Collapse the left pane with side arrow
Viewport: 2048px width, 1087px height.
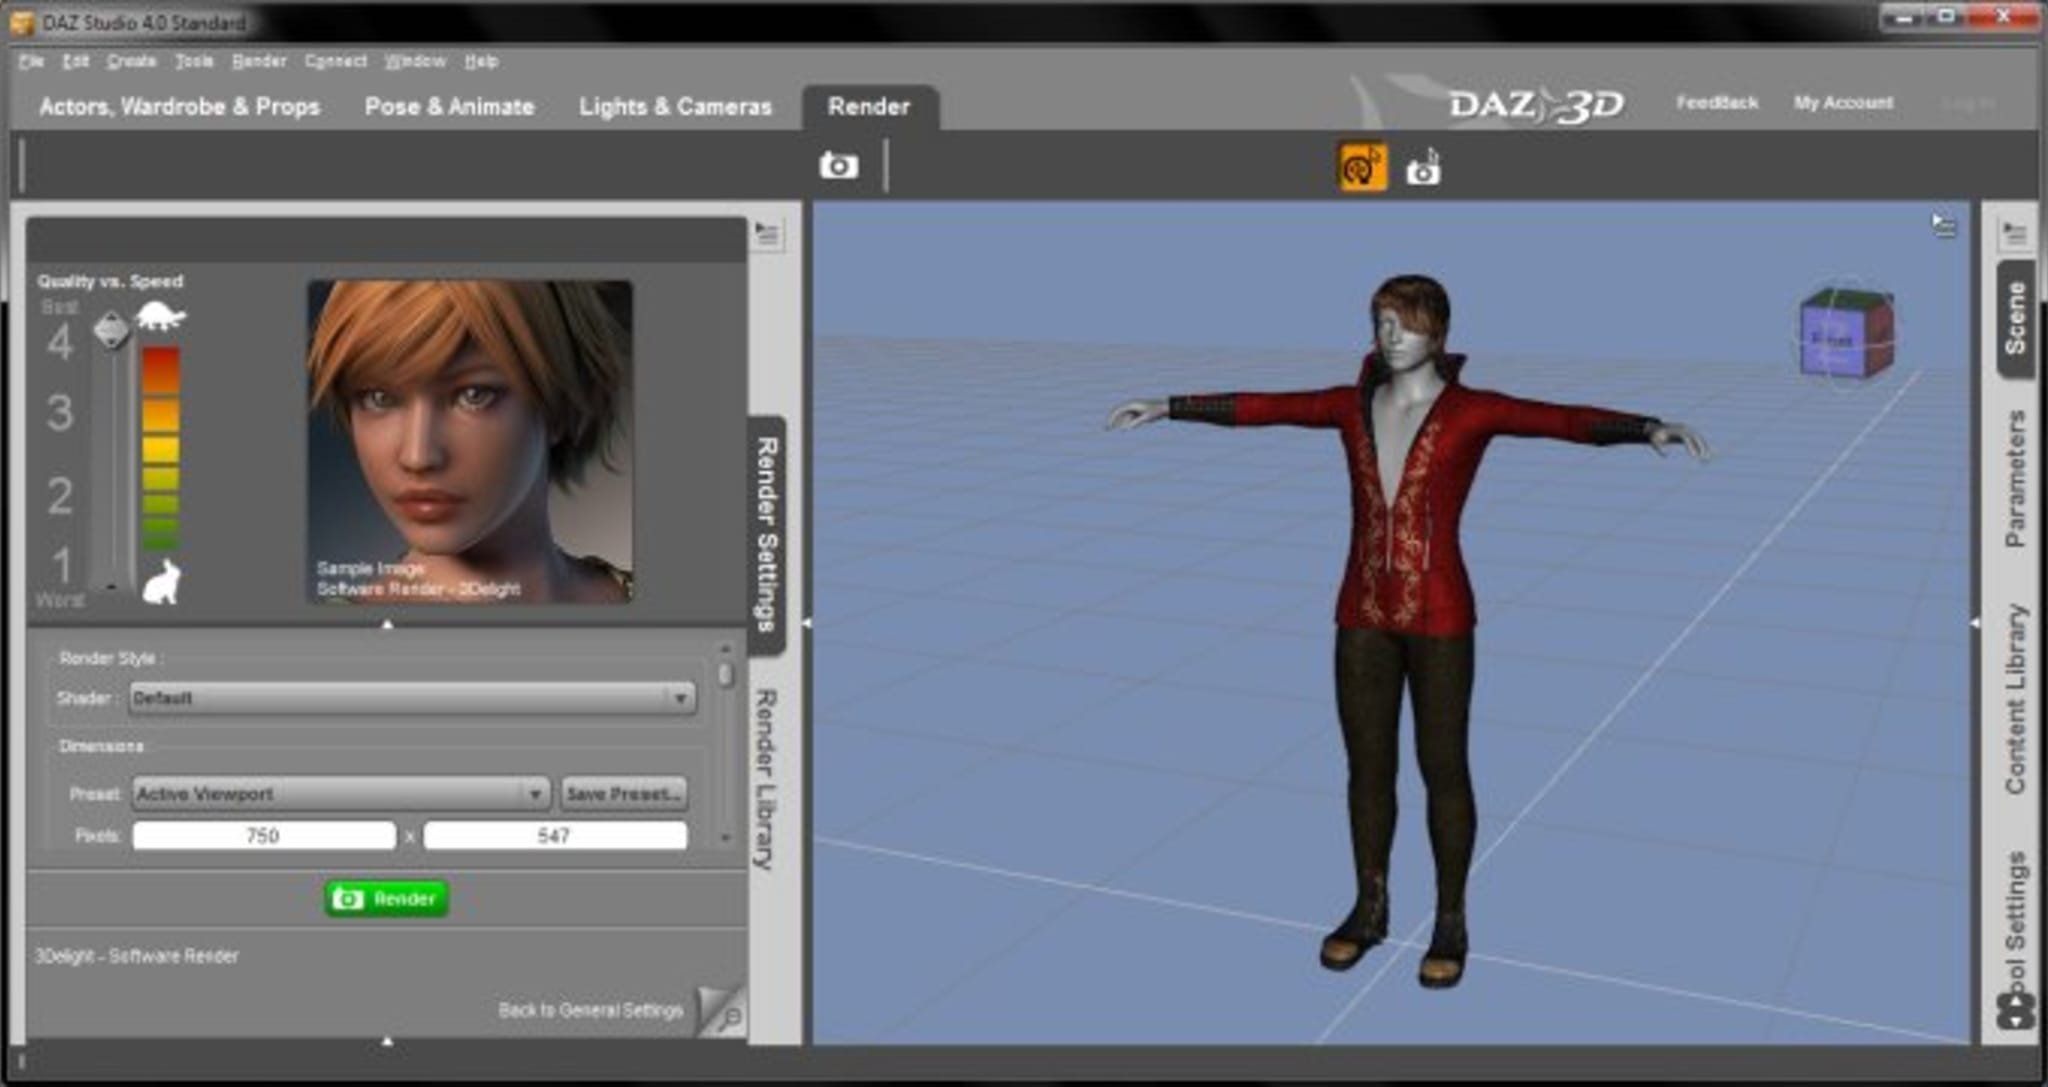[806, 623]
